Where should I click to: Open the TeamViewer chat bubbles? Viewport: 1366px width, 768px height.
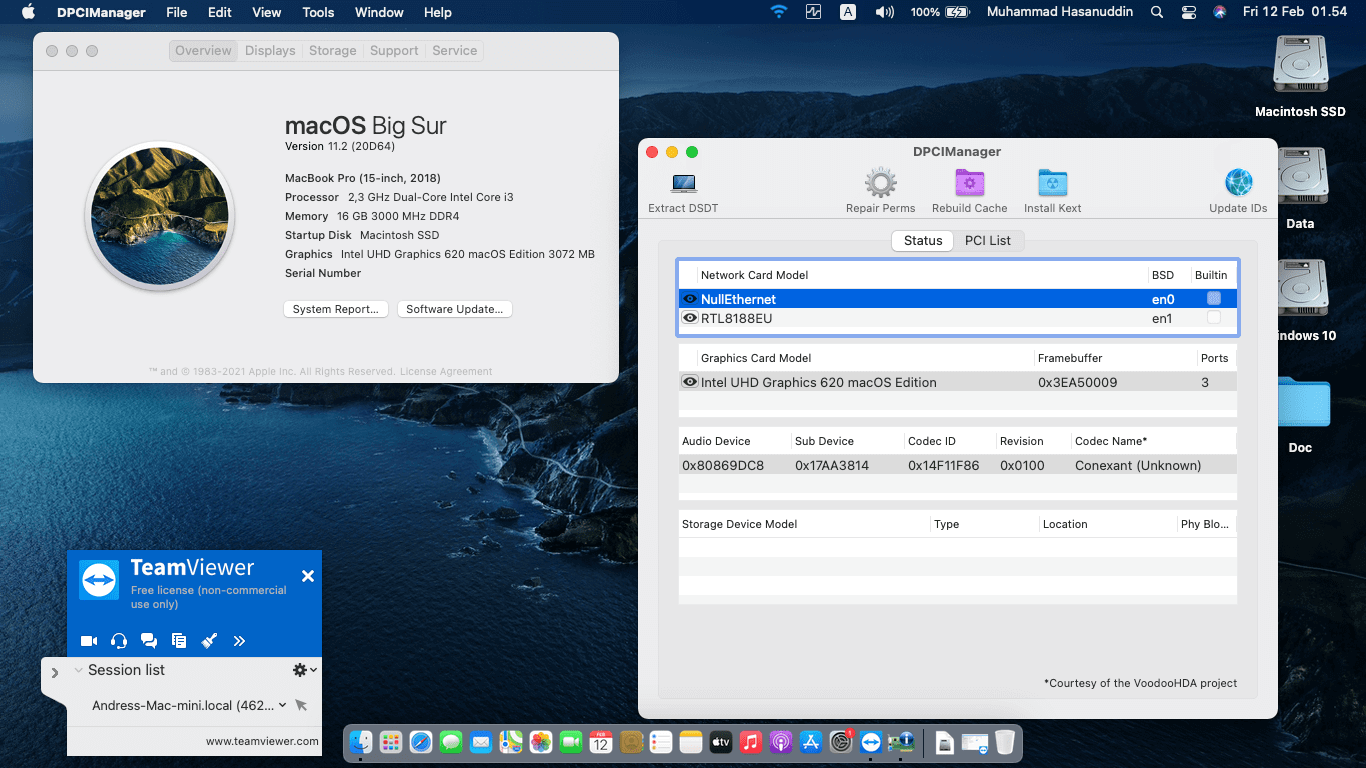[149, 641]
